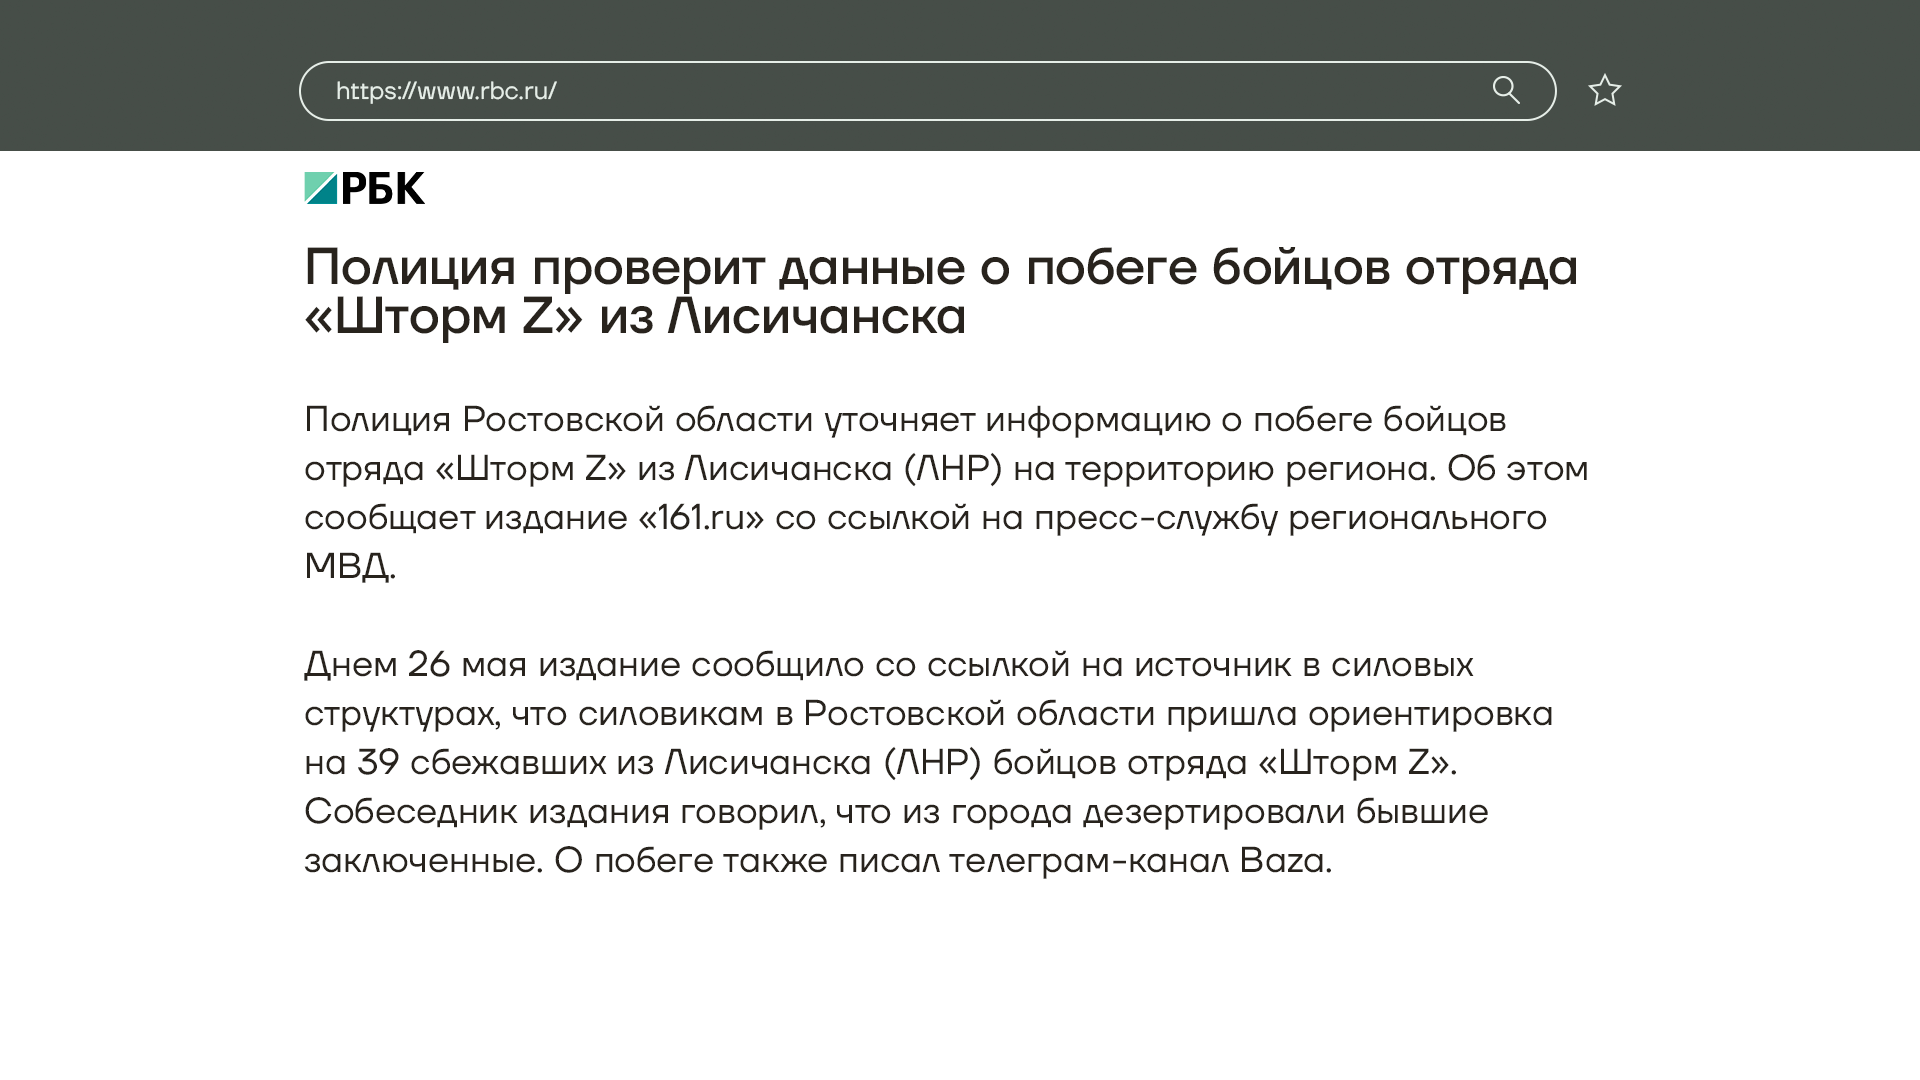The width and height of the screenshot is (1920, 1080).
Task: Click «(ЛНР)» in the first paragraph
Action: pos(952,469)
